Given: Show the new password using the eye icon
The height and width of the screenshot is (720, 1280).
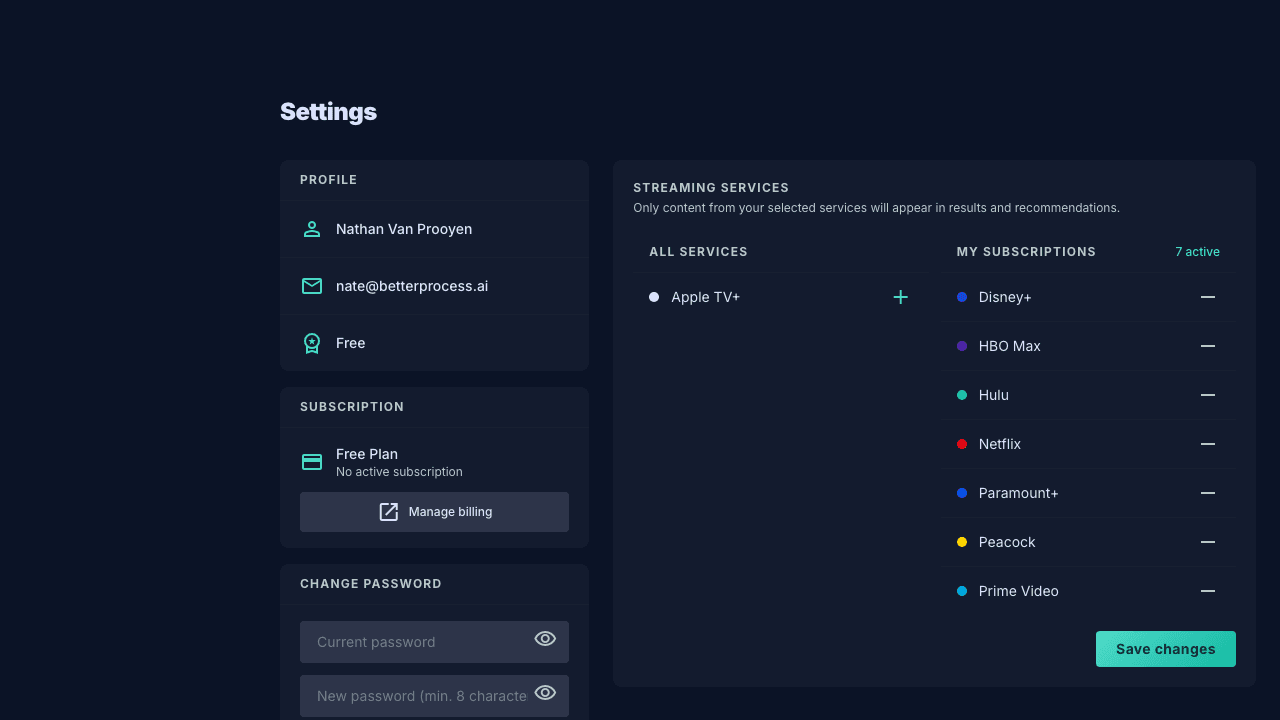Looking at the screenshot, I should [545, 692].
